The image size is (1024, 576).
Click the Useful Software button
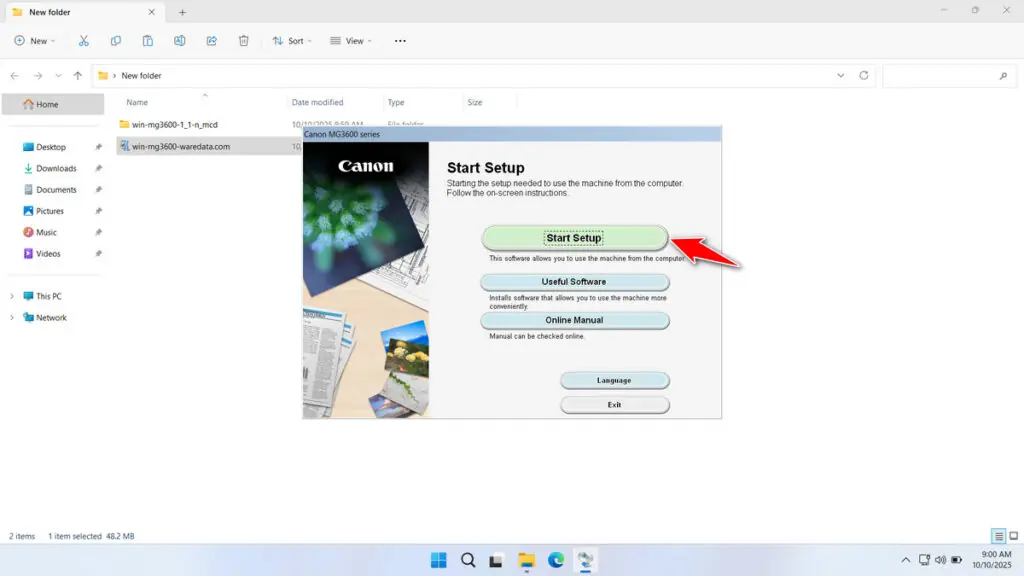pyautogui.click(x=574, y=281)
